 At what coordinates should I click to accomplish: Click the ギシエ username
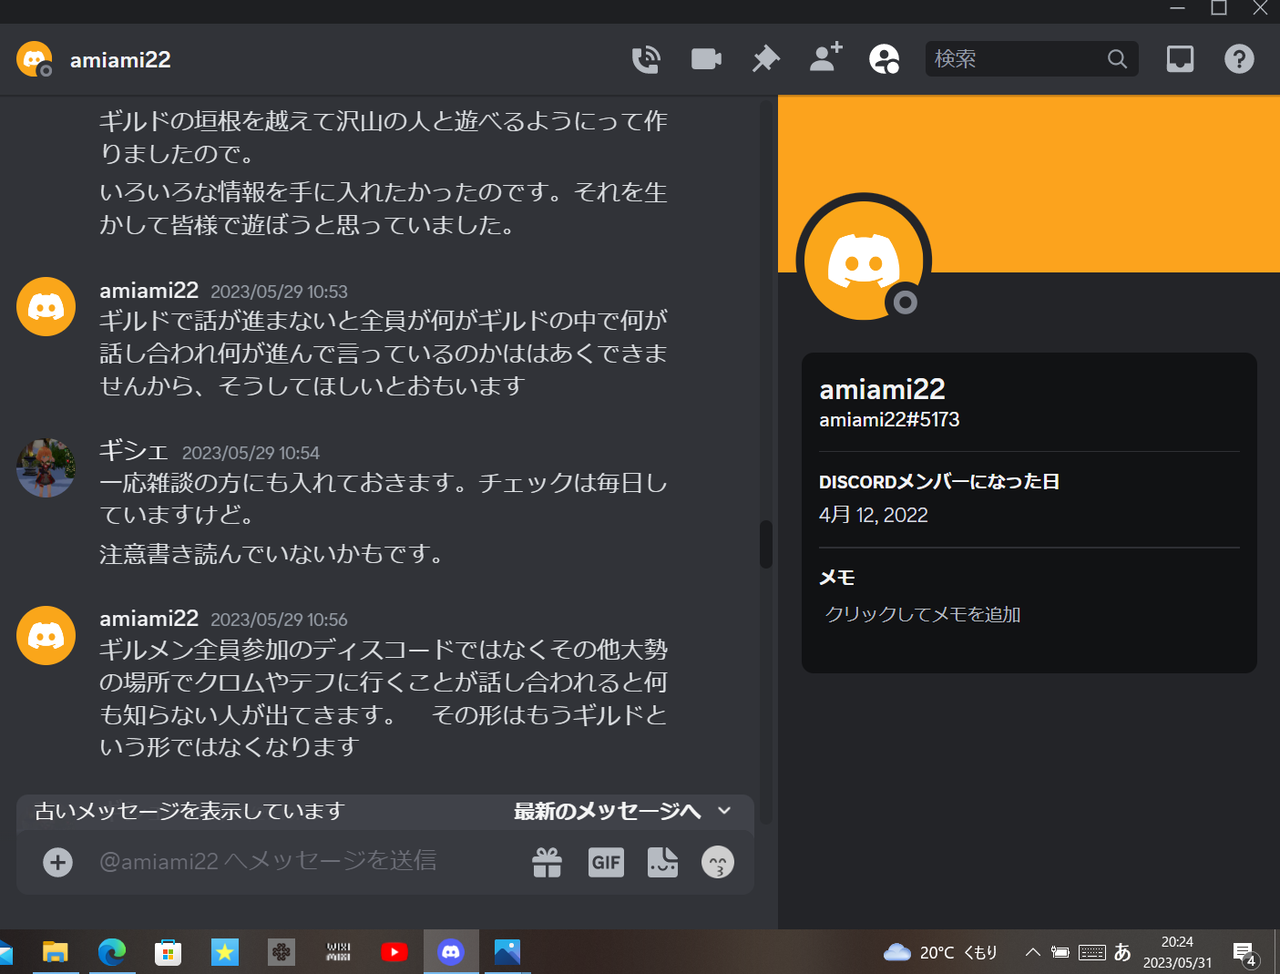(x=134, y=451)
